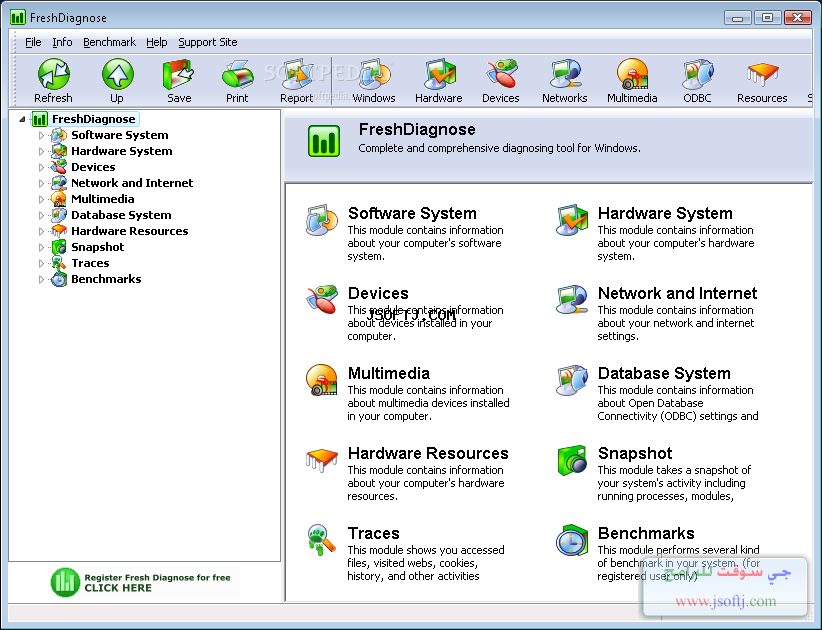Expand the Database System tree node

(41, 215)
